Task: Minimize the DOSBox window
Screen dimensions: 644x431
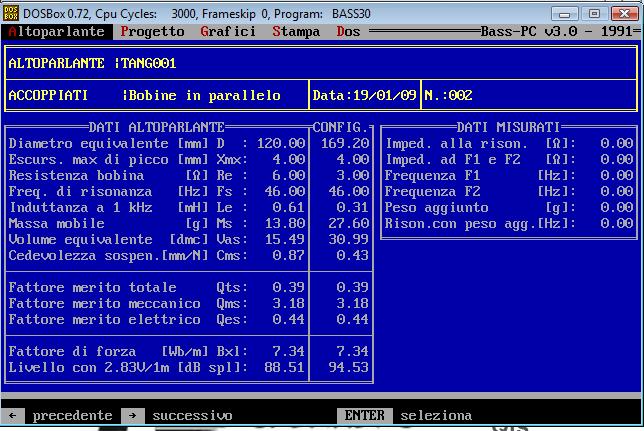Action: coord(565,14)
